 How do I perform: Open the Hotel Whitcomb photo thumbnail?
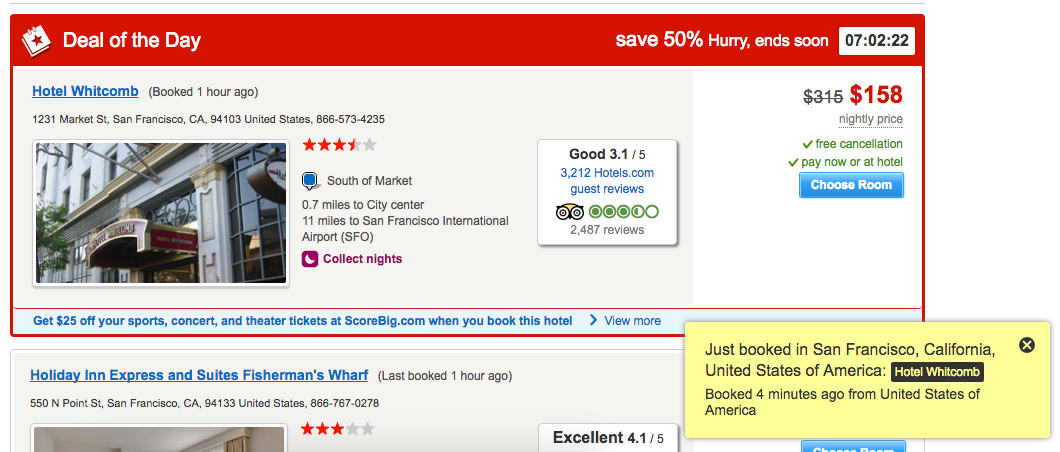tap(162, 213)
